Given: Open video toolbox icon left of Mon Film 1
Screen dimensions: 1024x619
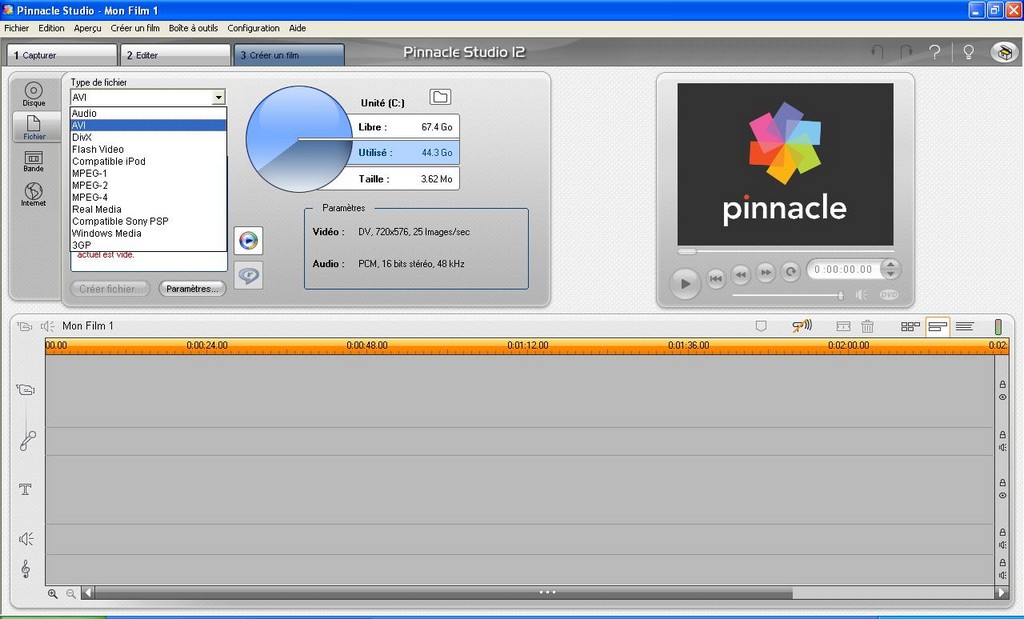Looking at the screenshot, I should [x=25, y=326].
